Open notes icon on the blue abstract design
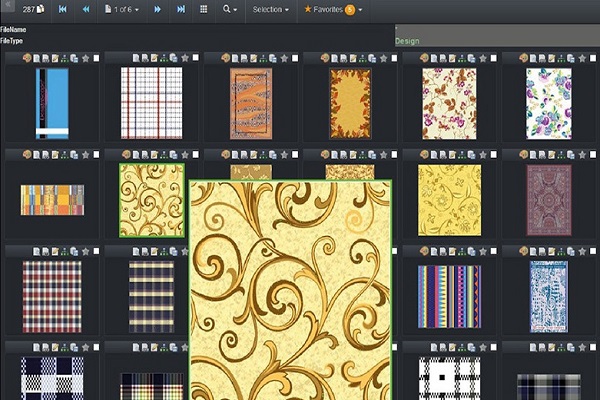 551,251
